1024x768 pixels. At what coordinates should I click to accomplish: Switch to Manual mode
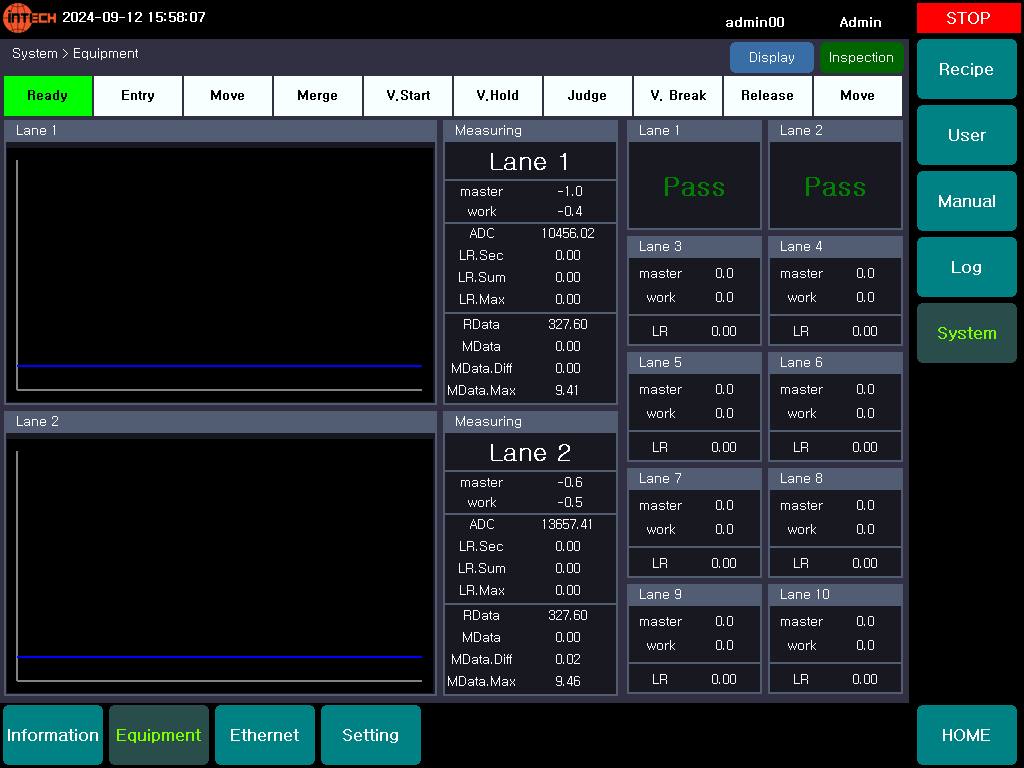click(967, 201)
